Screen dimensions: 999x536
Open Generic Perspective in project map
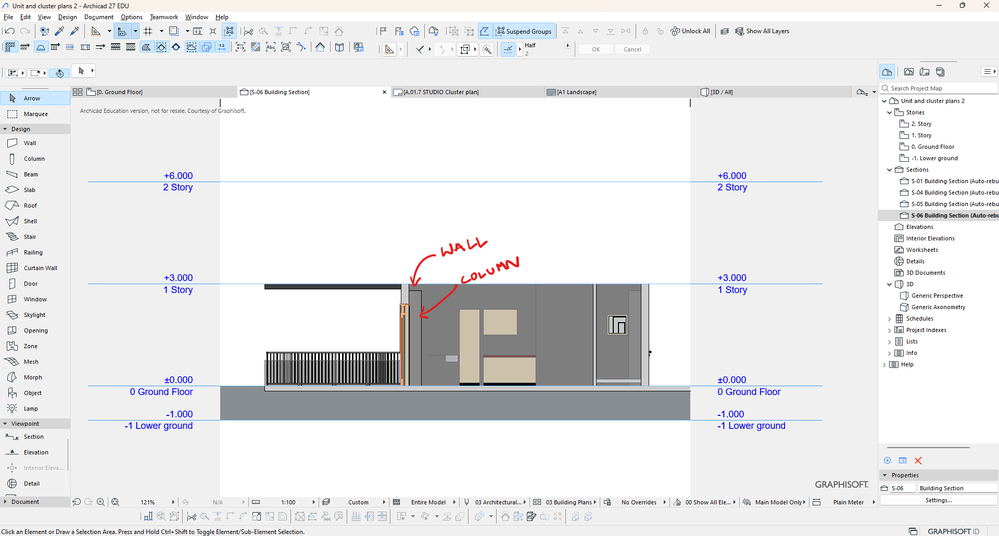pos(936,296)
